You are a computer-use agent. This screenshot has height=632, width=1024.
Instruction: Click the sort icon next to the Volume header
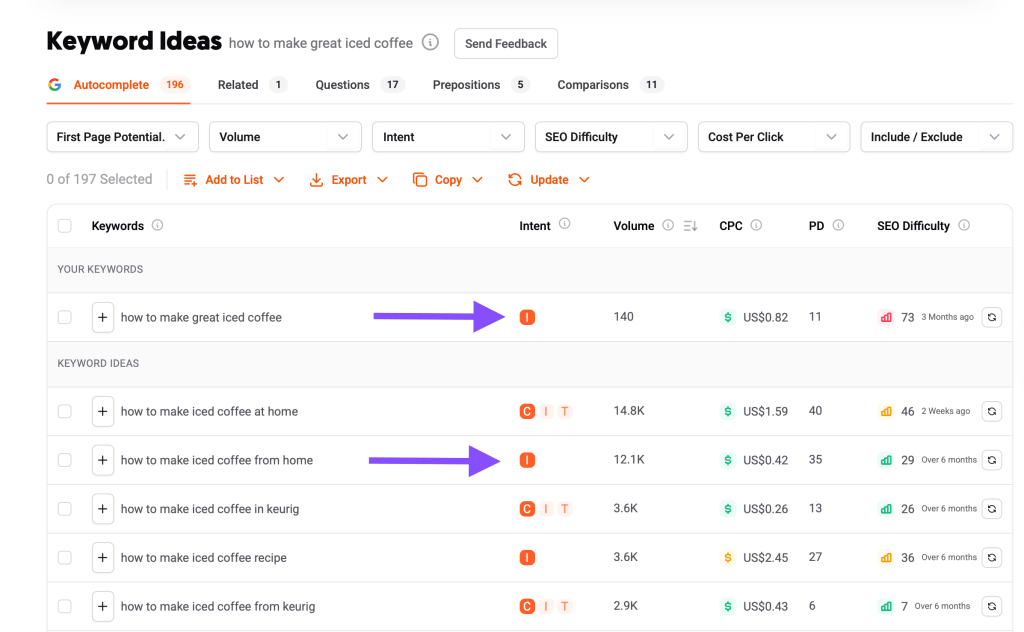coord(689,226)
